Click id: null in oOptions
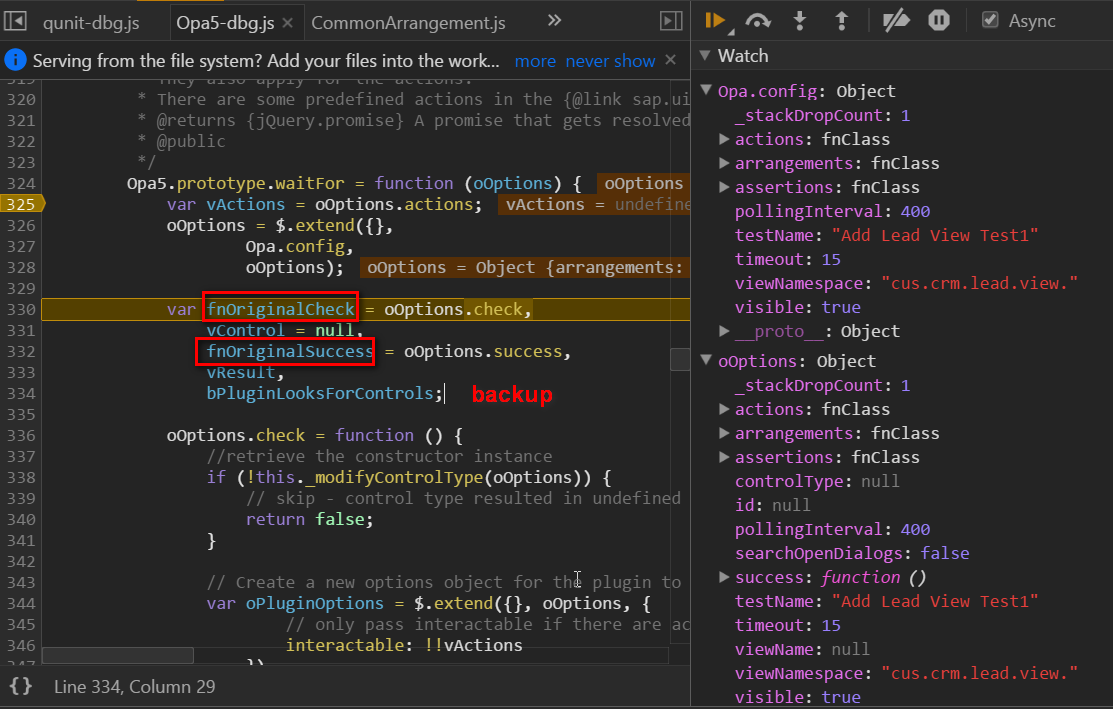 coord(772,505)
